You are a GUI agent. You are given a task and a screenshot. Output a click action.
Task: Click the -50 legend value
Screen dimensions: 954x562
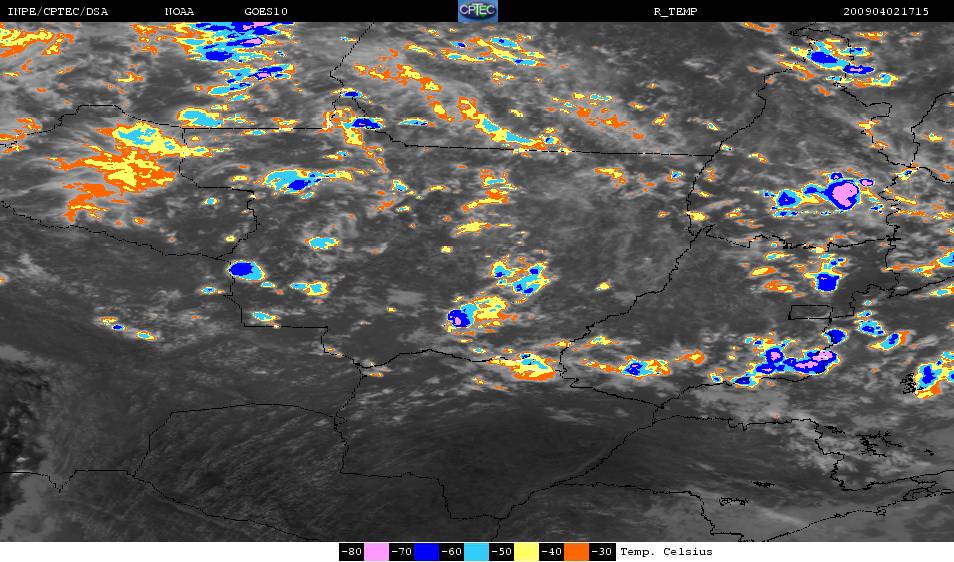tap(501, 552)
